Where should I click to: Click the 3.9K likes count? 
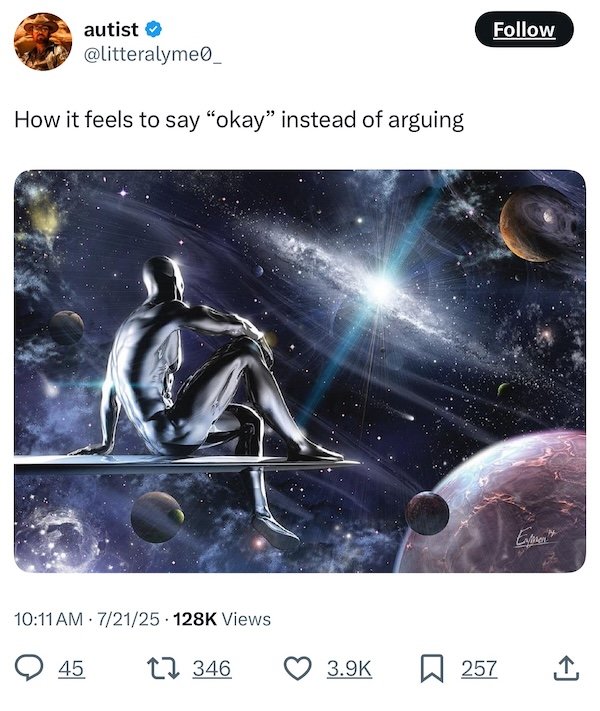[350, 668]
